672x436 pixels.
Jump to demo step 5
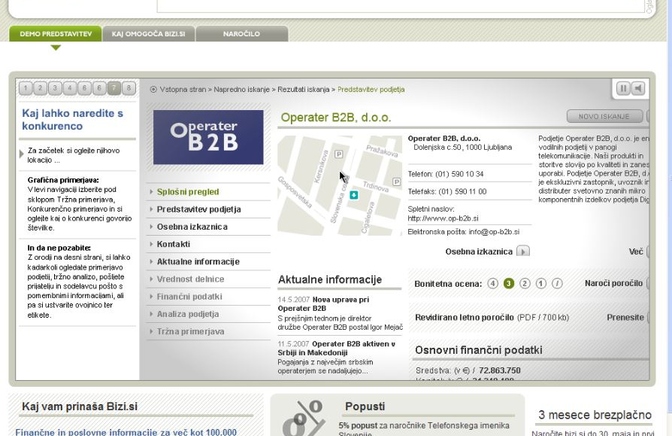pos(84,88)
